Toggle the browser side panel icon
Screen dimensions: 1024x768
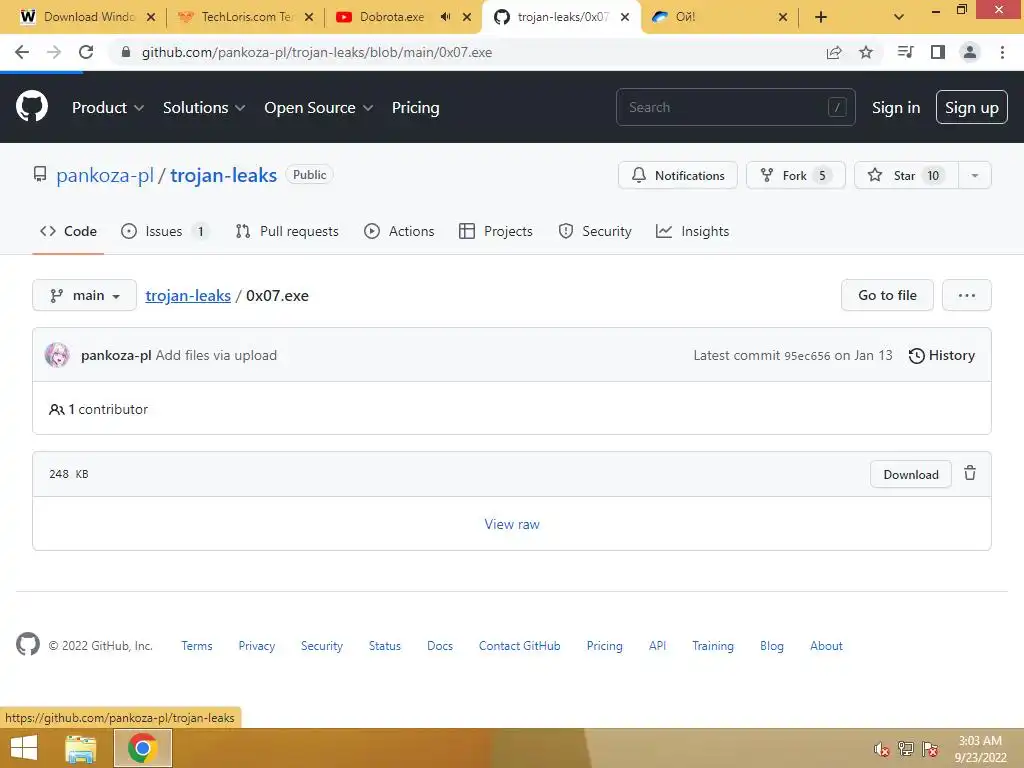(937, 52)
